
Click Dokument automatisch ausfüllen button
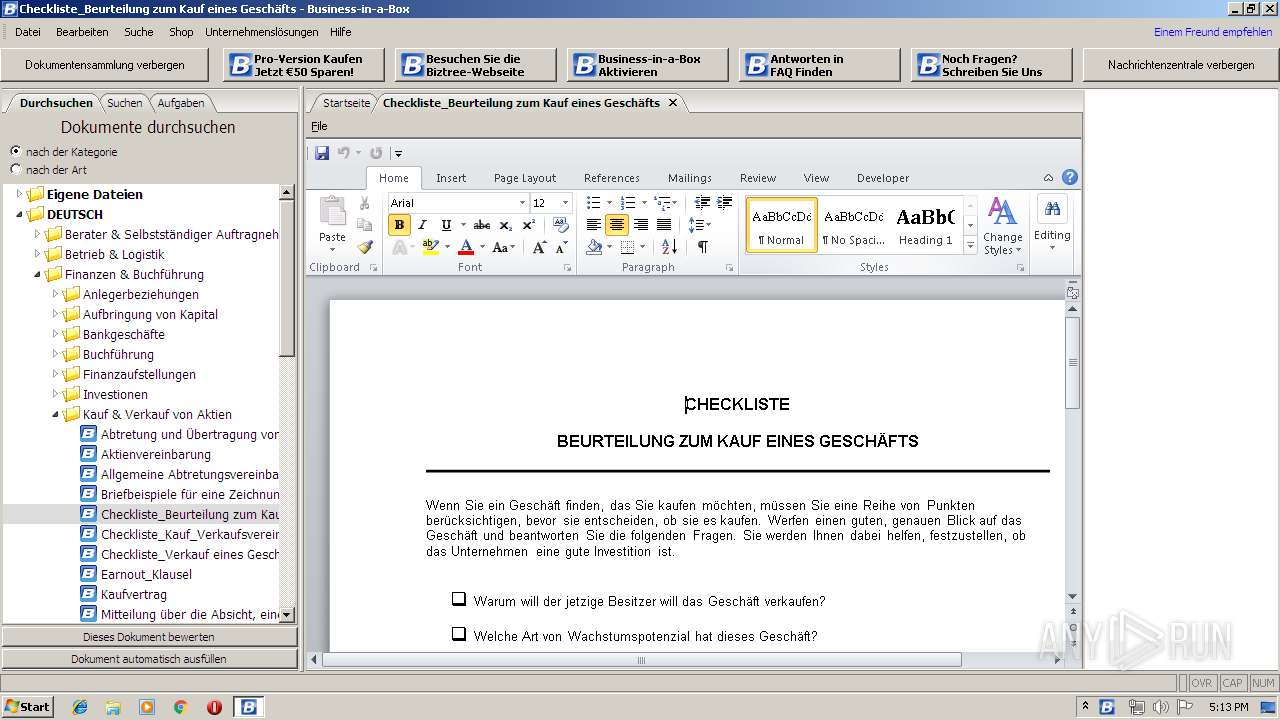point(149,659)
